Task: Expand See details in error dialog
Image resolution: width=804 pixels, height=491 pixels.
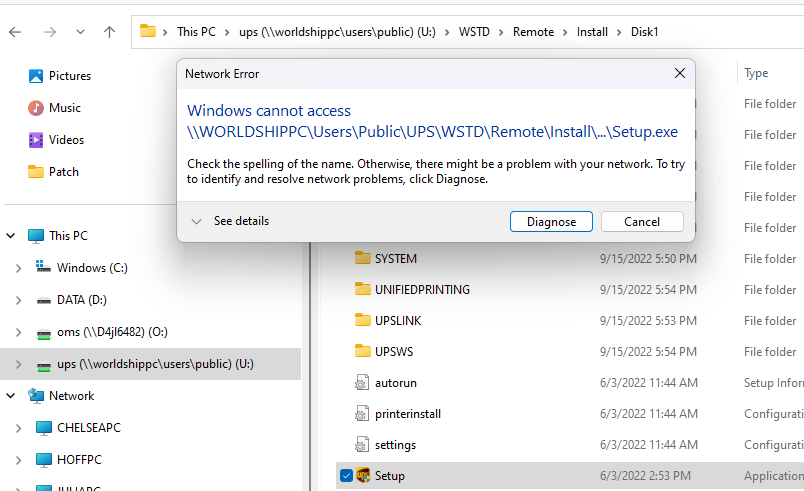Action: coord(230,221)
